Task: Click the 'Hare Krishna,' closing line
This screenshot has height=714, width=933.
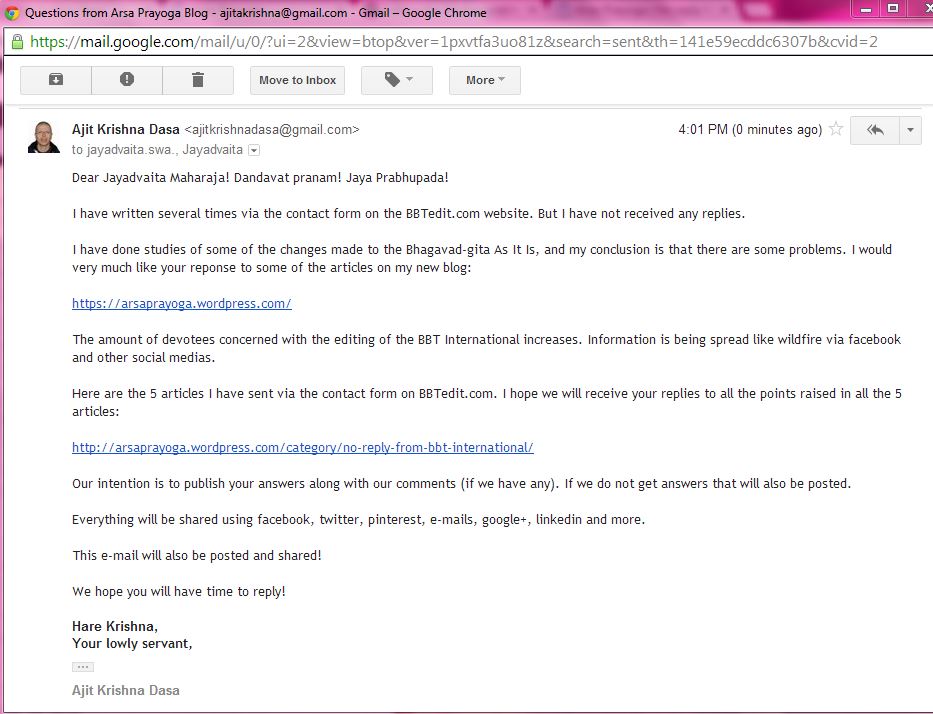Action: (115, 626)
